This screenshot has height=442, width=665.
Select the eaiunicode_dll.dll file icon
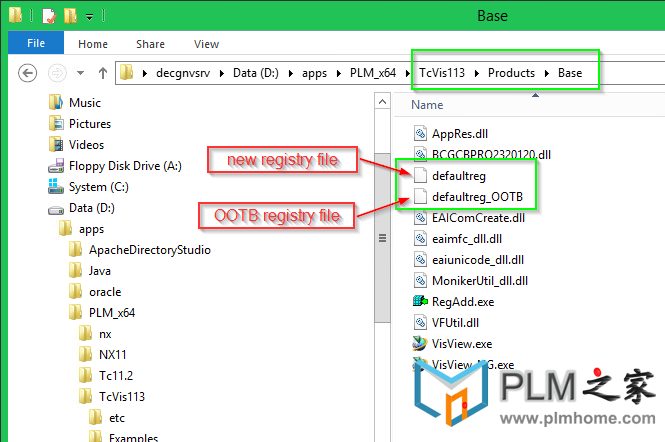pyautogui.click(x=420, y=260)
